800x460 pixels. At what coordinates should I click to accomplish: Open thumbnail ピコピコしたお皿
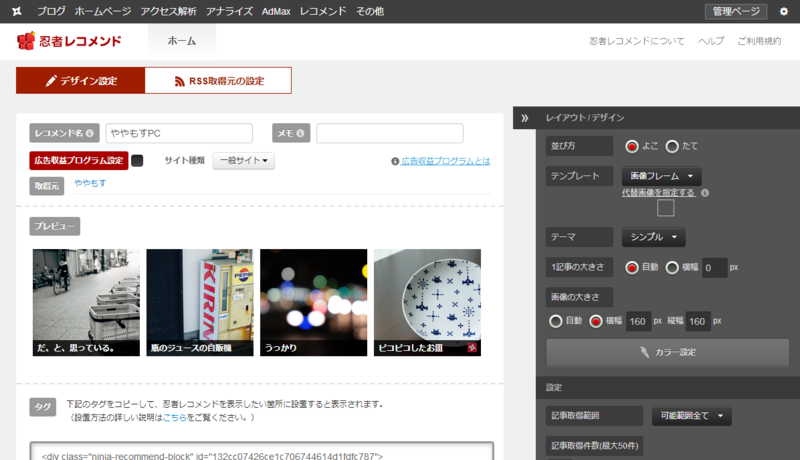428,302
